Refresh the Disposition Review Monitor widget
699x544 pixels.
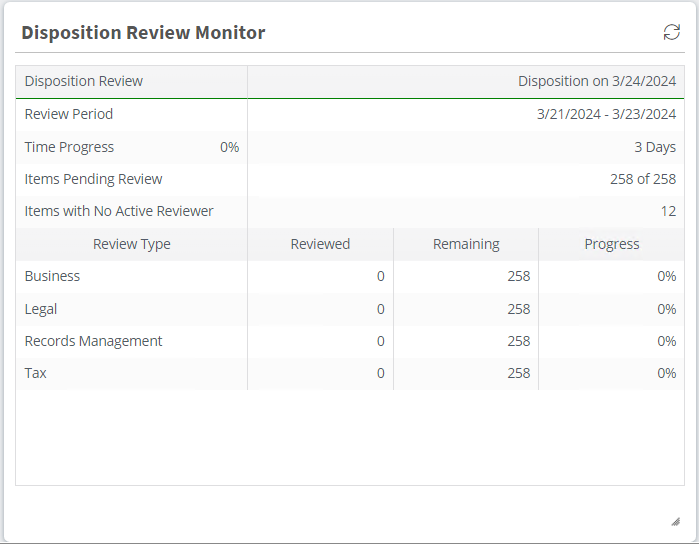[x=671, y=32]
